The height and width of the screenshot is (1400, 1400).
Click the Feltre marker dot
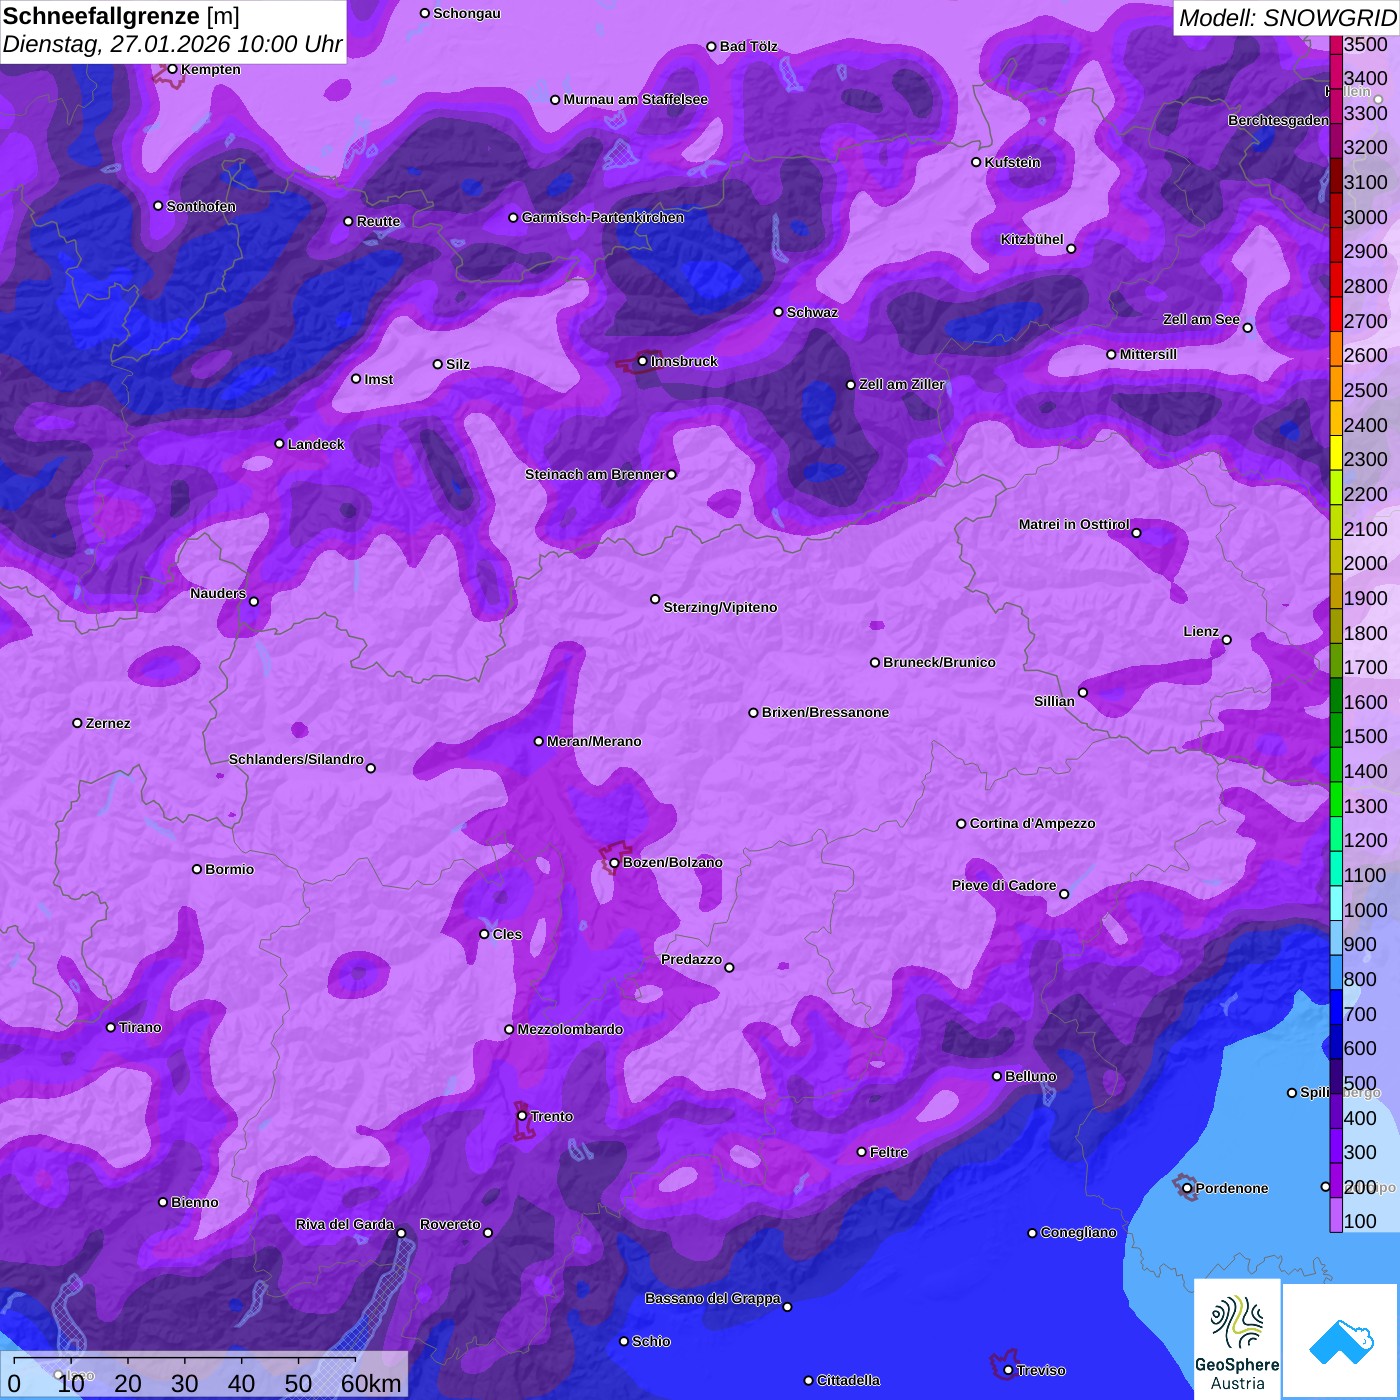pyautogui.click(x=861, y=1152)
